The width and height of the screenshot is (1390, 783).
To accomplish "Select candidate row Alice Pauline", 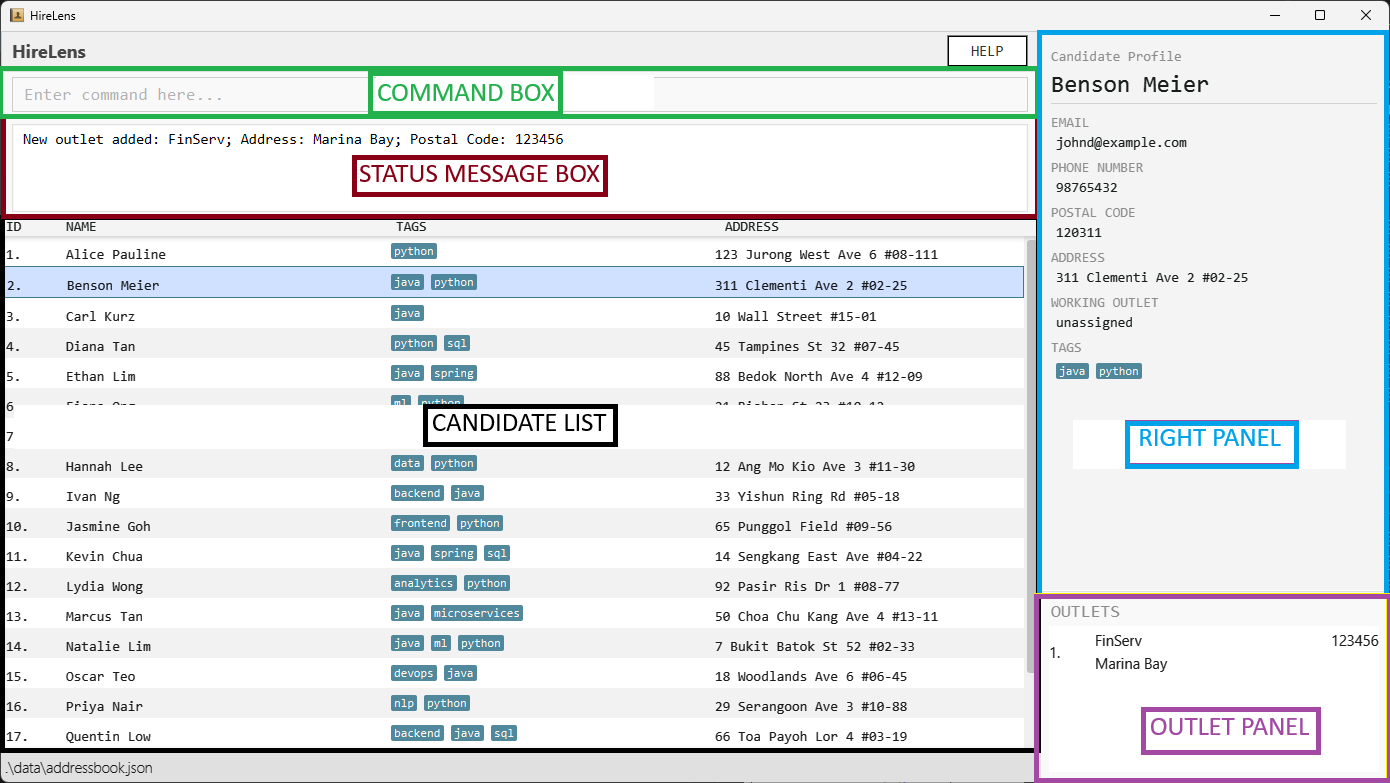I will 514,254.
